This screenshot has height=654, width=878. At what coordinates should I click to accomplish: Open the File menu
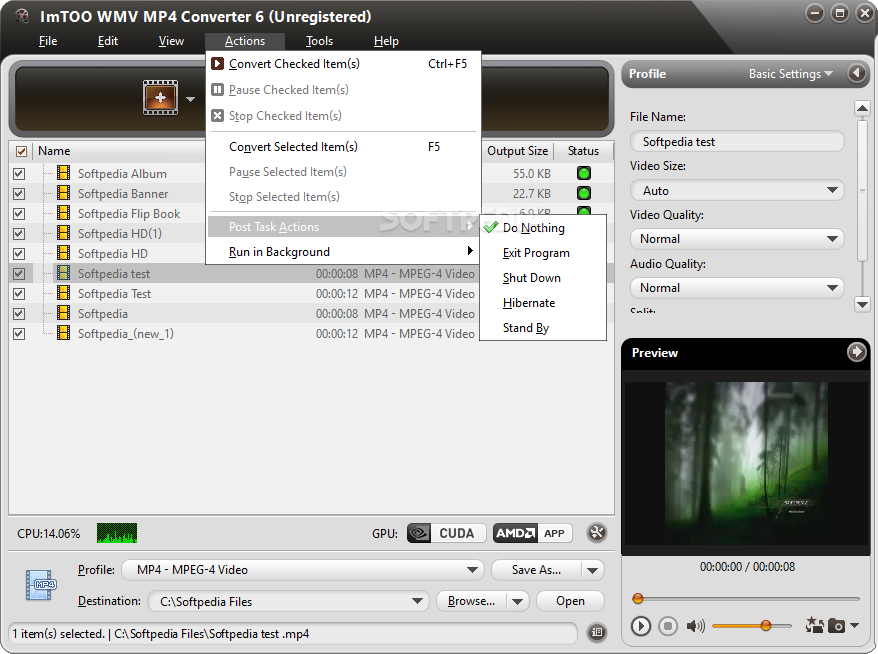[48, 41]
